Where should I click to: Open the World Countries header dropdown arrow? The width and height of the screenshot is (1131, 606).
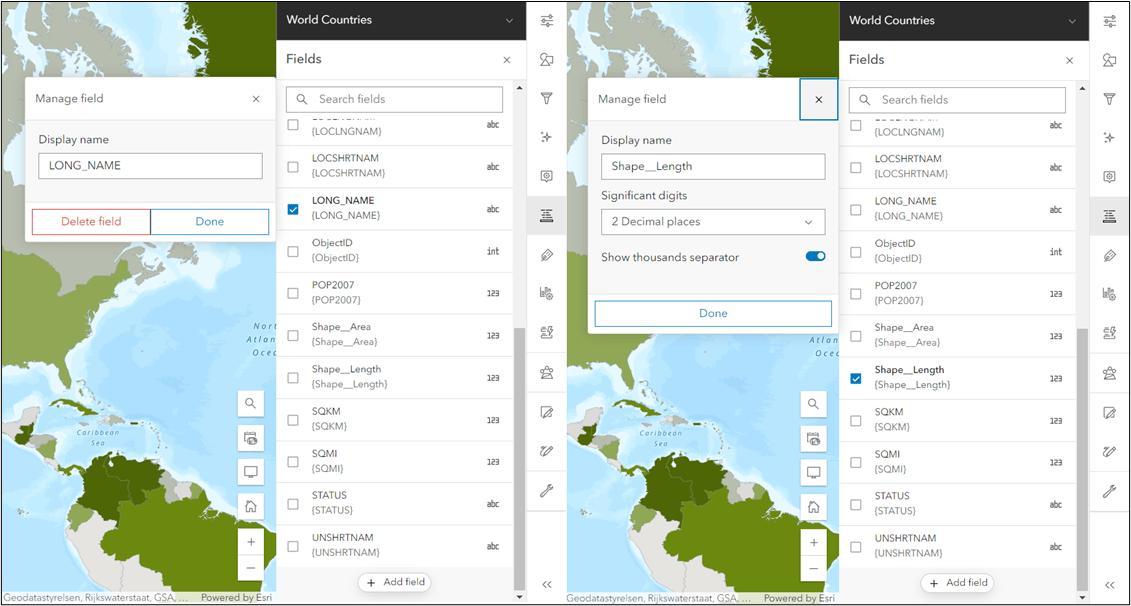click(x=511, y=20)
